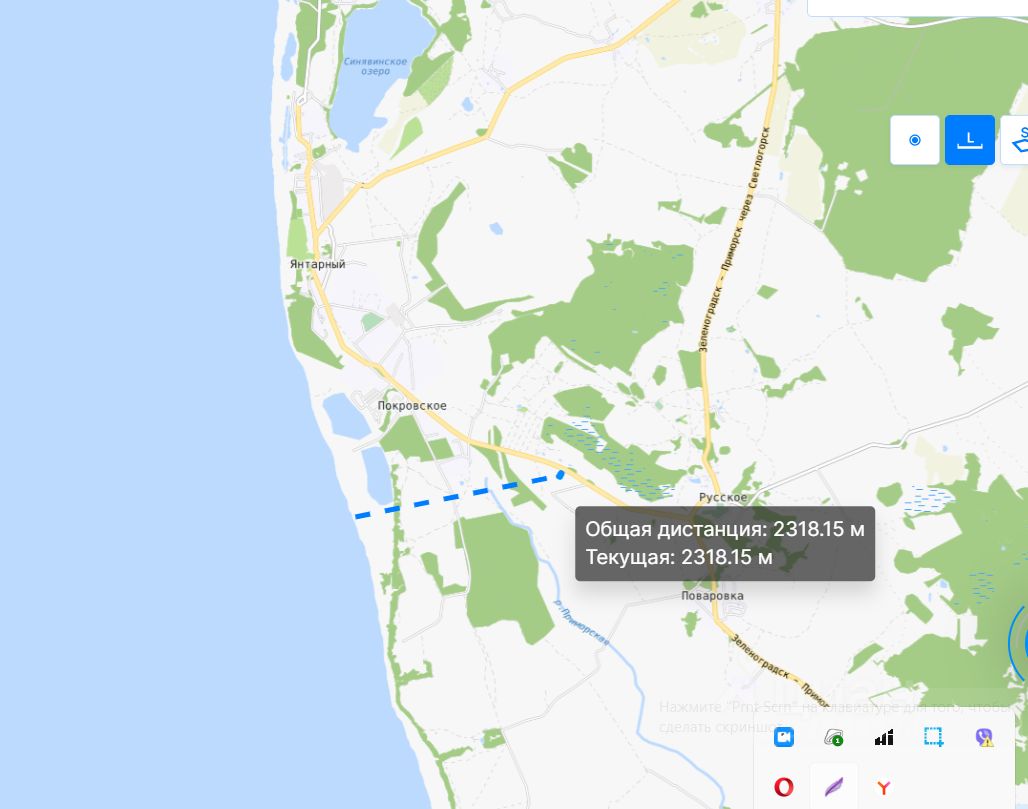Click the blue endpoint of the measurement line
1028x809 pixels.
coord(561,473)
